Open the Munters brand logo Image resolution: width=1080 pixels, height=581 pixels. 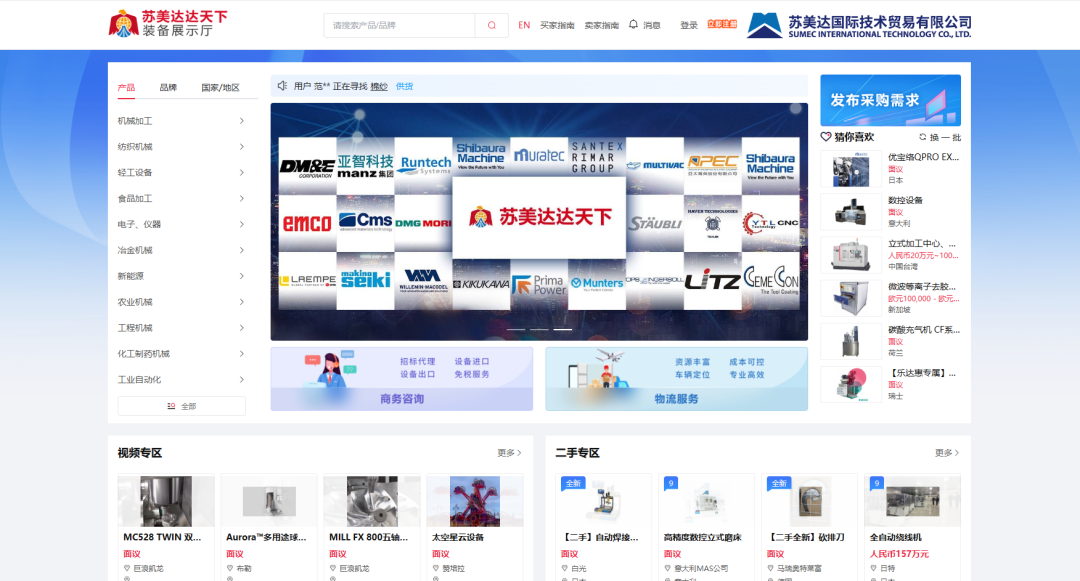tap(596, 284)
